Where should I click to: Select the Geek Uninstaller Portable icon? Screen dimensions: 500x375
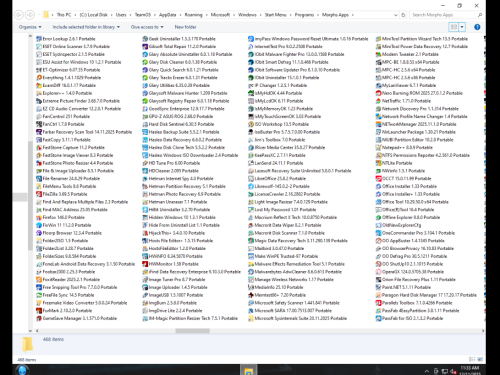click(145, 39)
